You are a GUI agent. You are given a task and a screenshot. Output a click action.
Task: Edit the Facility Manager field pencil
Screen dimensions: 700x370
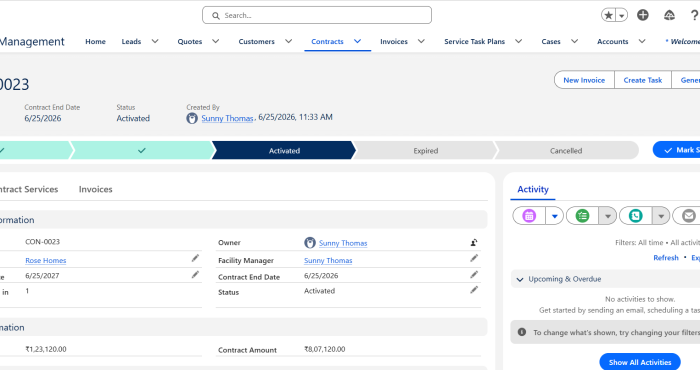click(474, 258)
